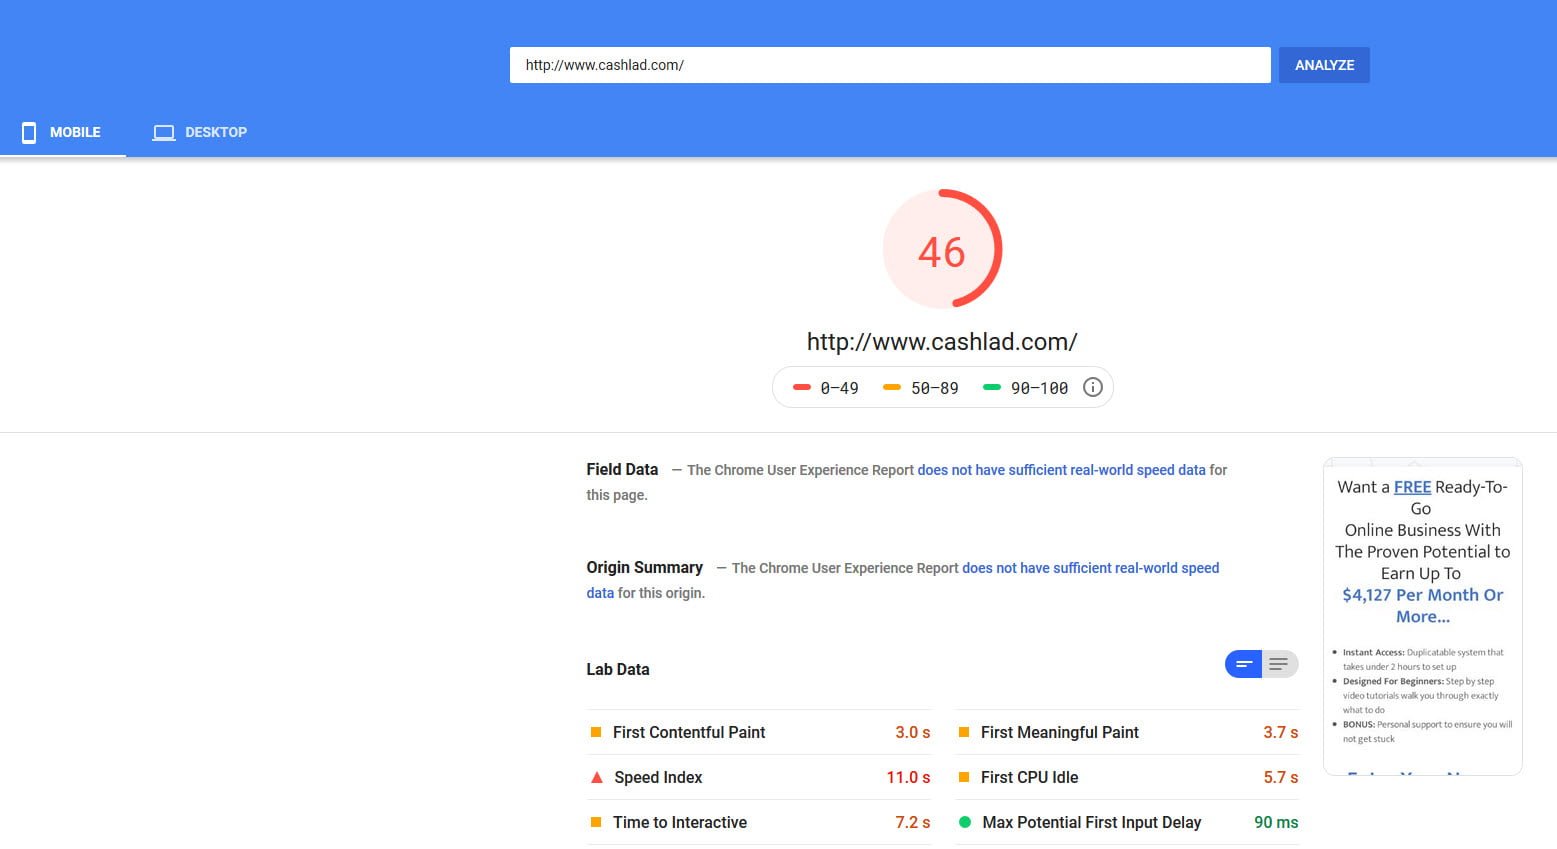
Task: Click the URL input field
Action: click(889, 64)
